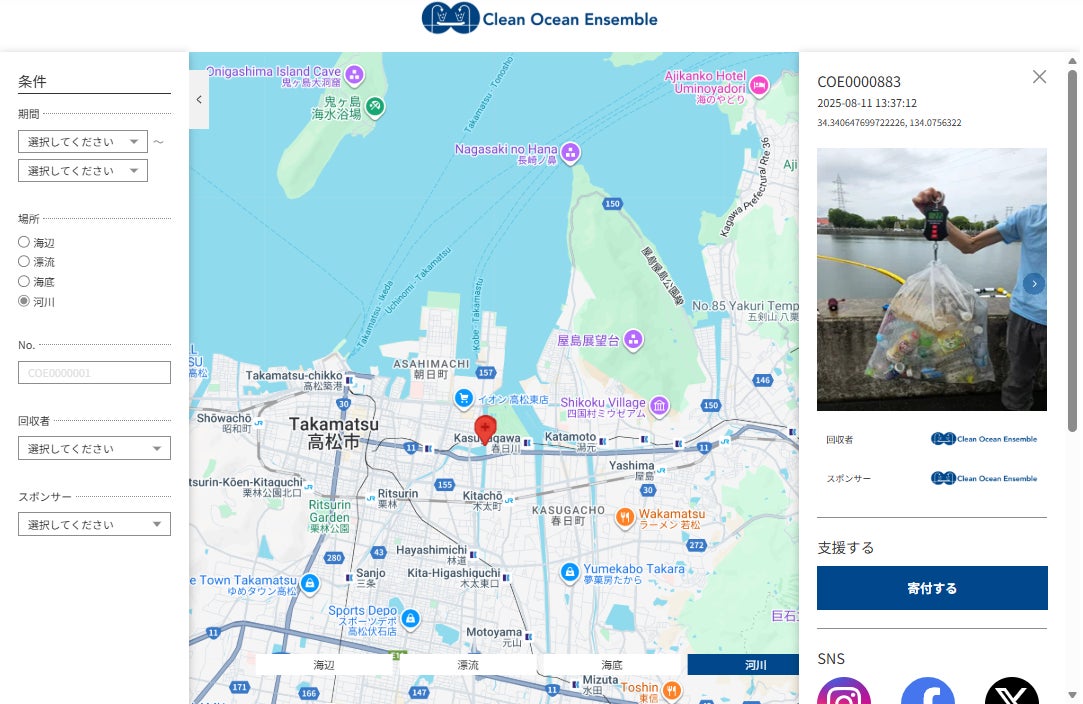The image size is (1083, 704).
Task: Select the 海底 radio button
Action: (x=25, y=281)
